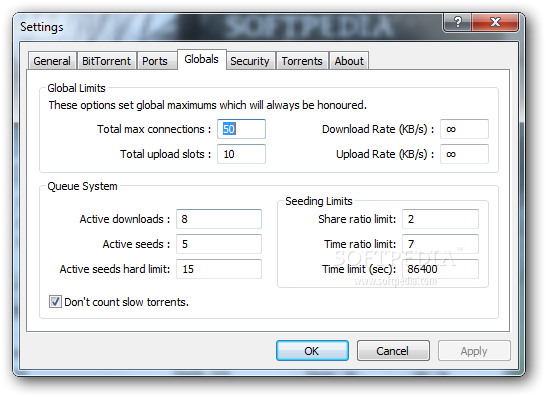
Task: Select the Active seeds hard limit field
Action: [219, 269]
